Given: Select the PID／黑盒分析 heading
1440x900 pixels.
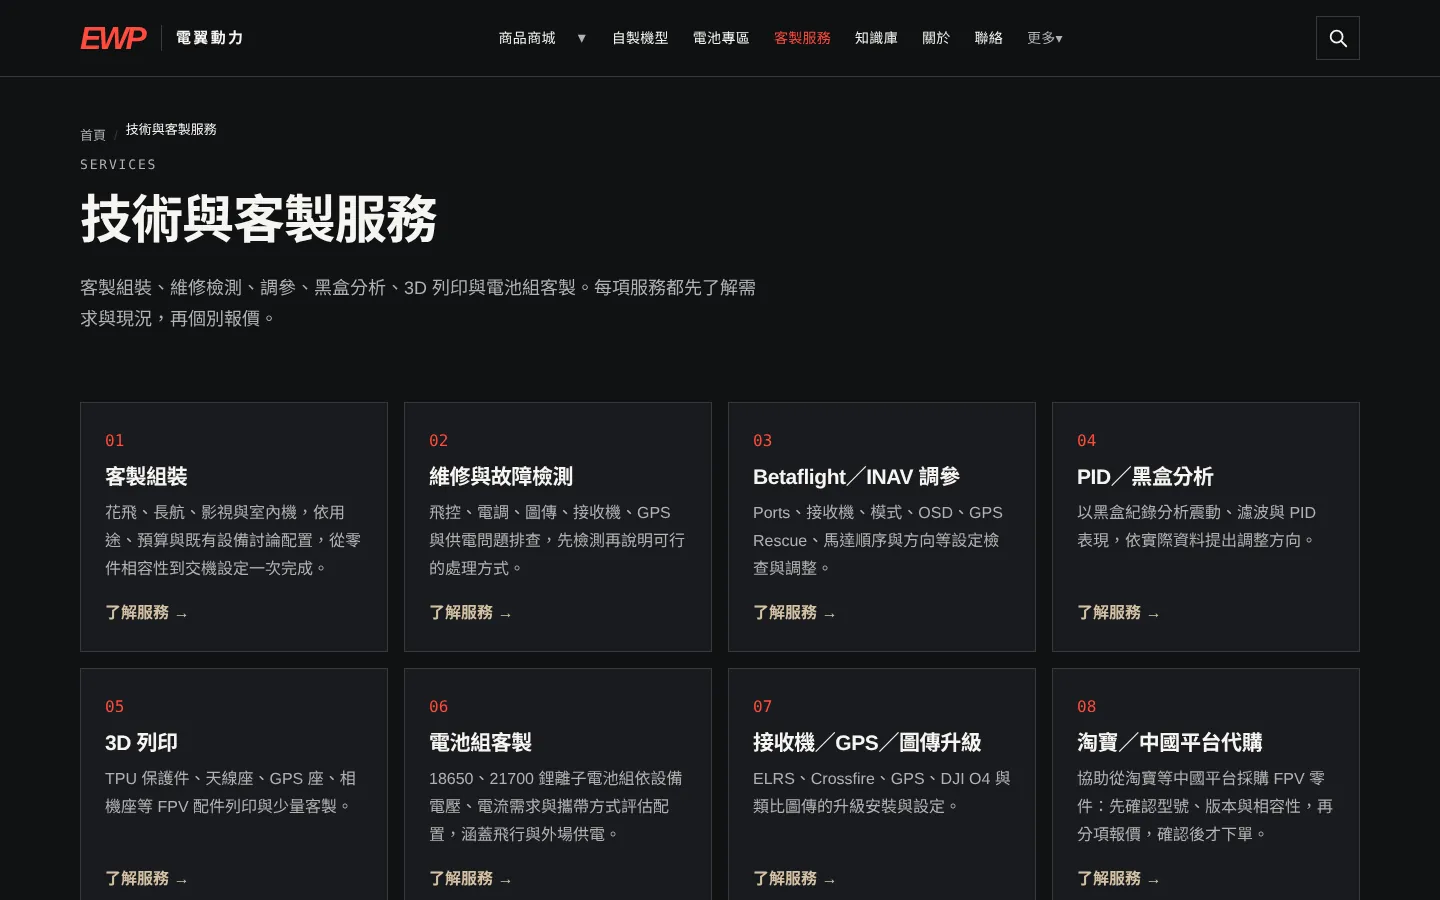Looking at the screenshot, I should click(x=1145, y=477).
